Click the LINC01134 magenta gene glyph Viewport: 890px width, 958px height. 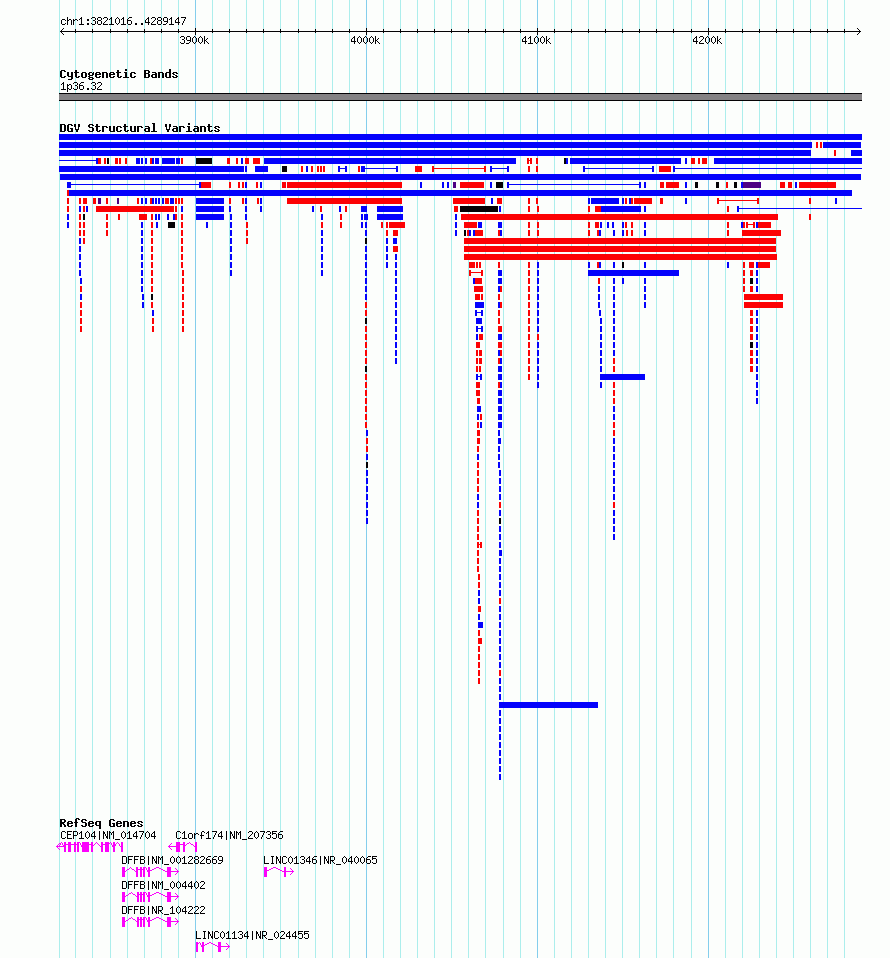[x=213, y=947]
